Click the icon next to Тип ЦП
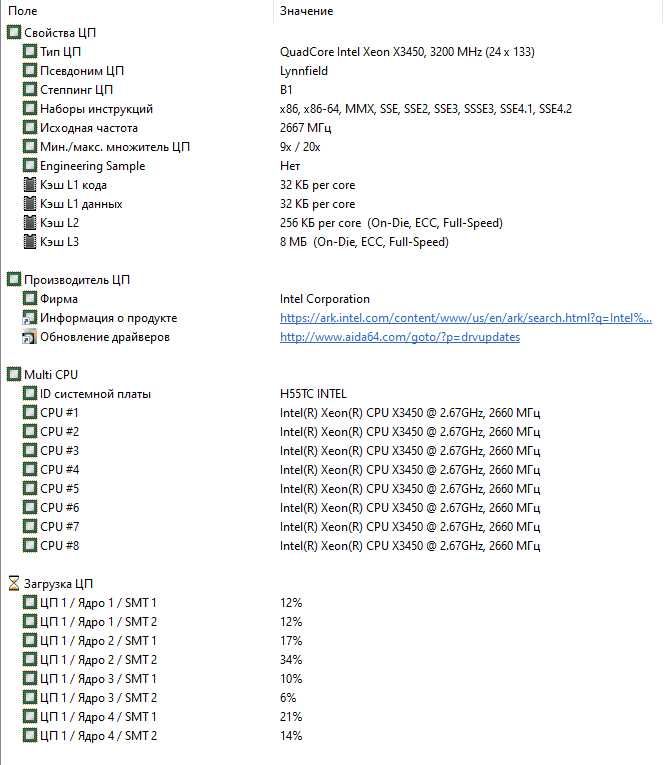670x765 pixels. 30,51
